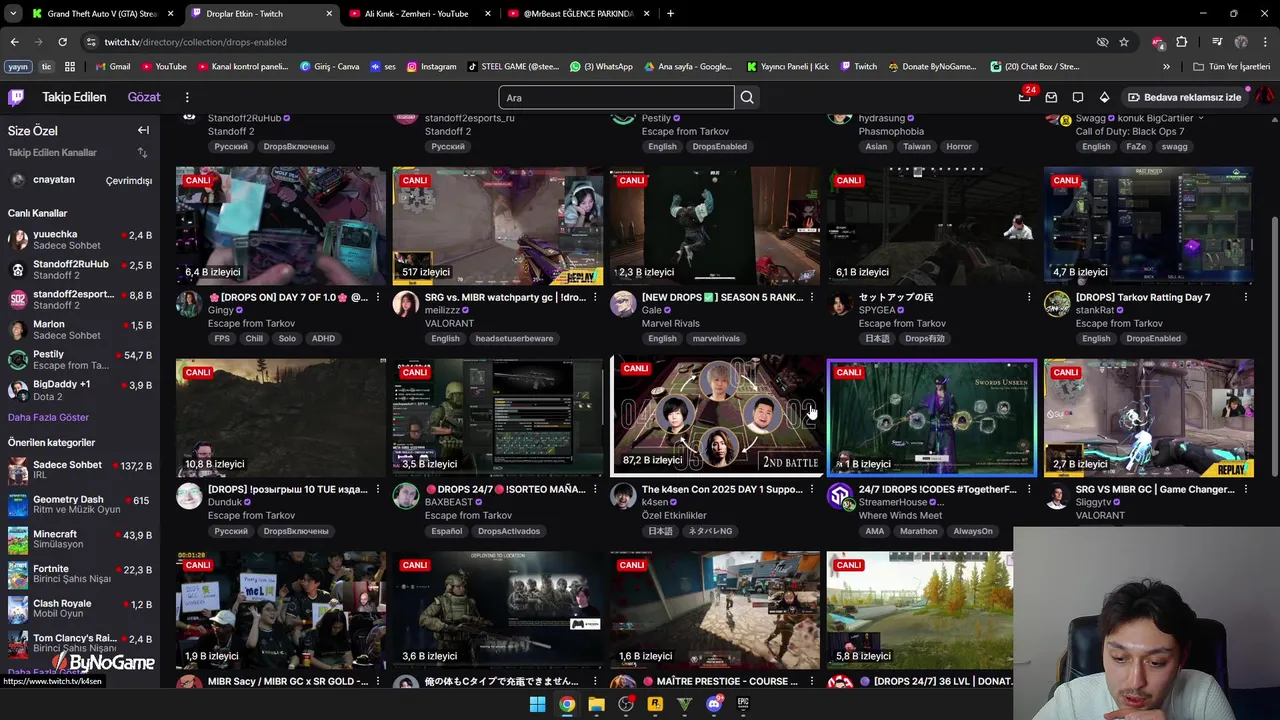Open Windows Start menu on taskbar
This screenshot has height=720, width=1280.
click(x=537, y=704)
